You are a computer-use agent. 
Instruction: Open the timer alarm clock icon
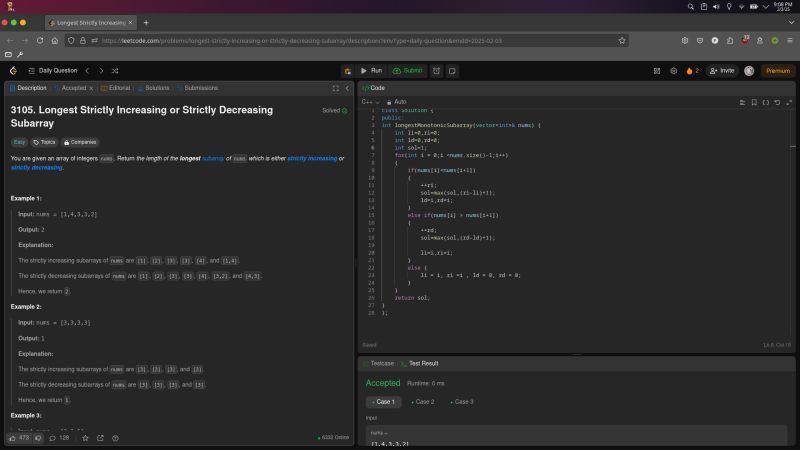436,71
